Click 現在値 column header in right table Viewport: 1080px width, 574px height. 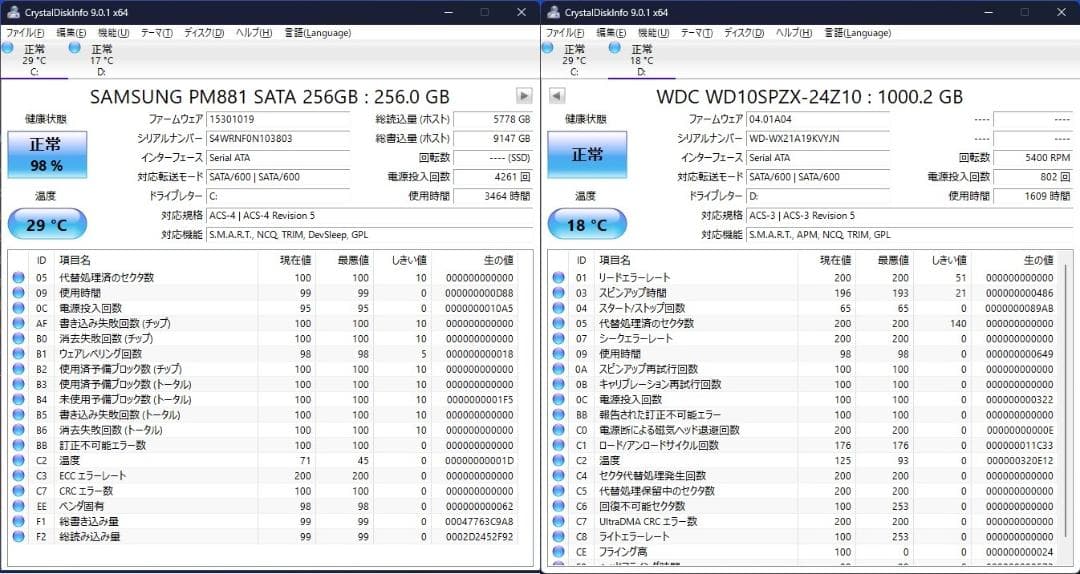tap(835, 260)
